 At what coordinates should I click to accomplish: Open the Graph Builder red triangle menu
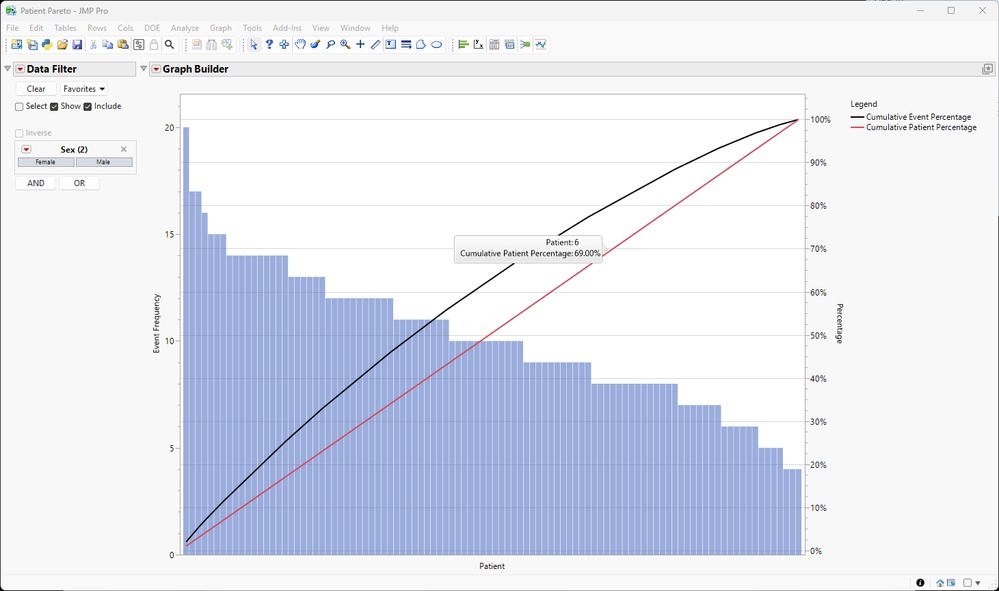tap(157, 69)
